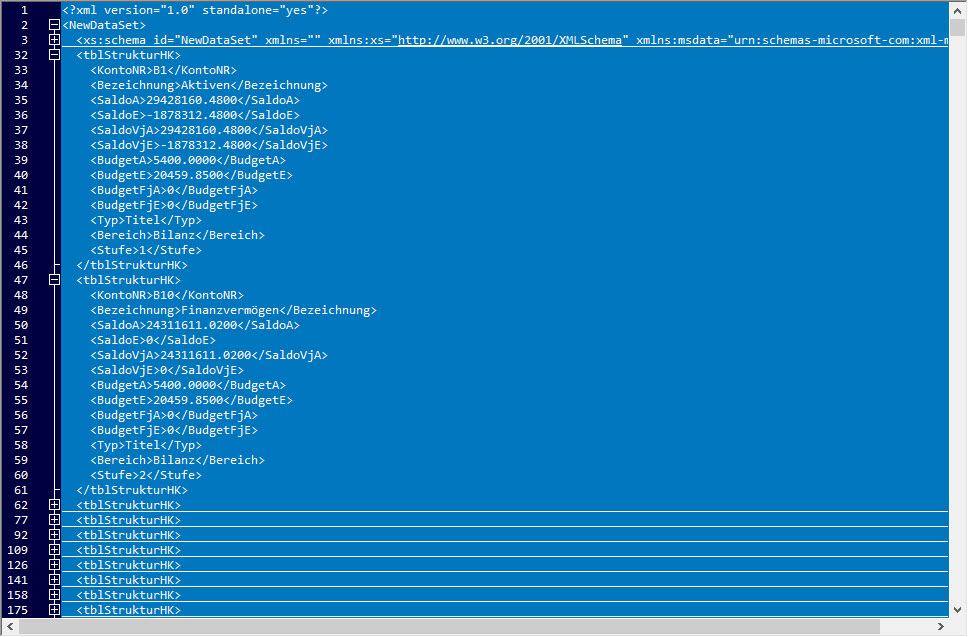Collapse the tblStrukturHK block at line 47
Screen dimensions: 968x637
(54, 280)
